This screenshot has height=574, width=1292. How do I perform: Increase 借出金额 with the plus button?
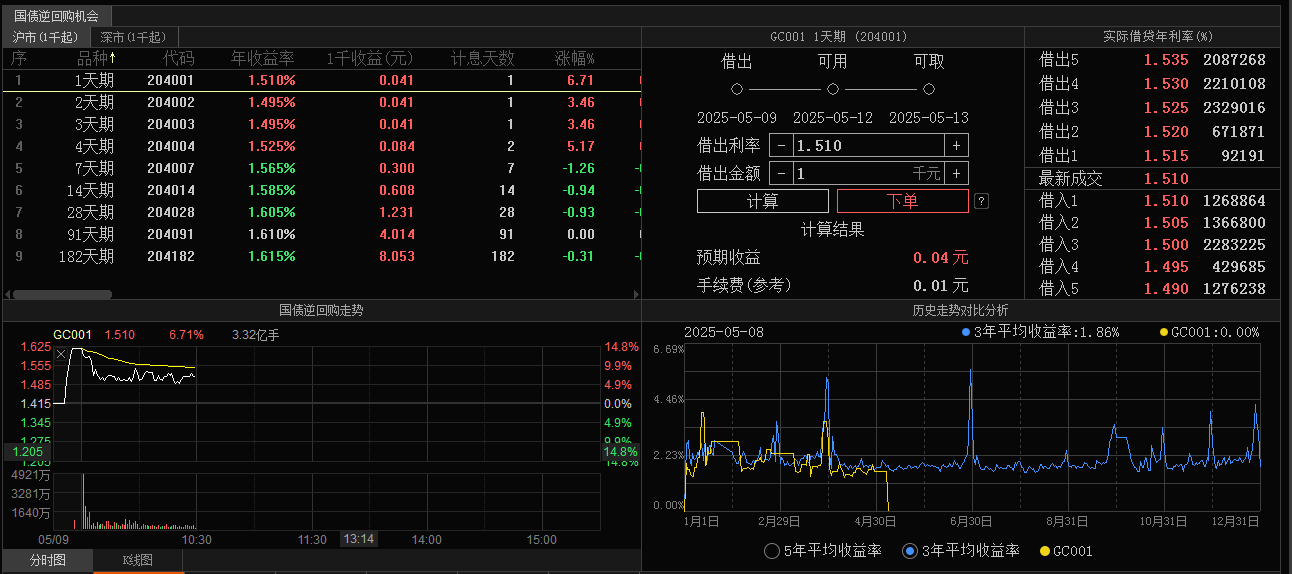957,174
